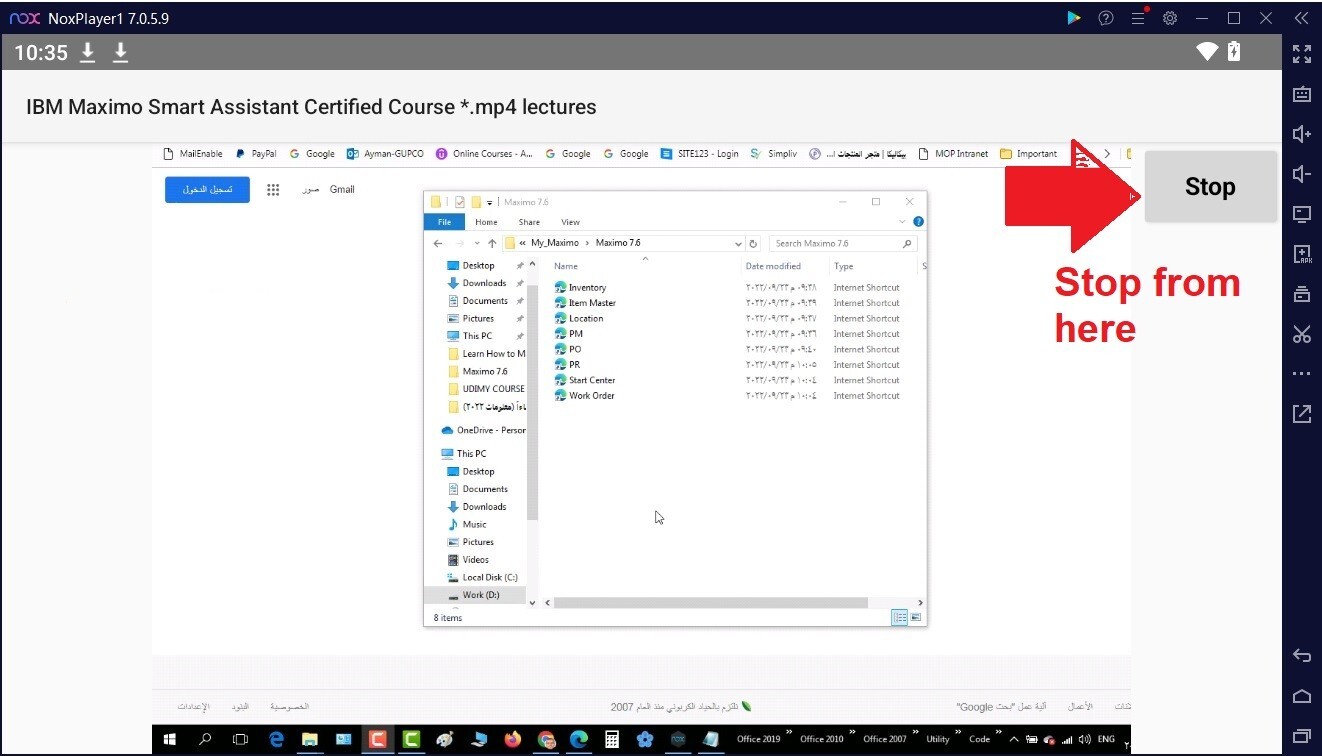1322x756 pixels.
Task: Open Google apps grid icon
Action: coord(273,189)
